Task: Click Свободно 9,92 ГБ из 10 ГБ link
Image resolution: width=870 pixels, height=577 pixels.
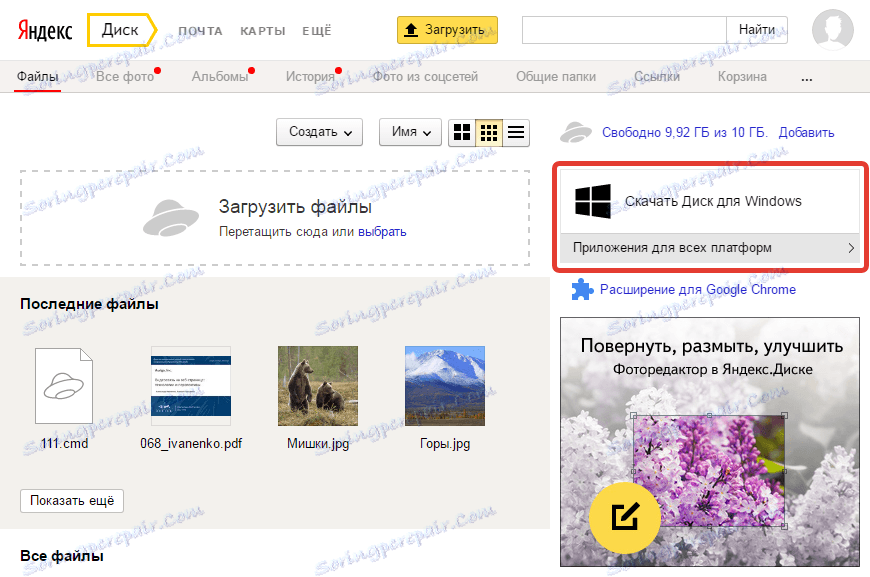Action: (x=685, y=133)
